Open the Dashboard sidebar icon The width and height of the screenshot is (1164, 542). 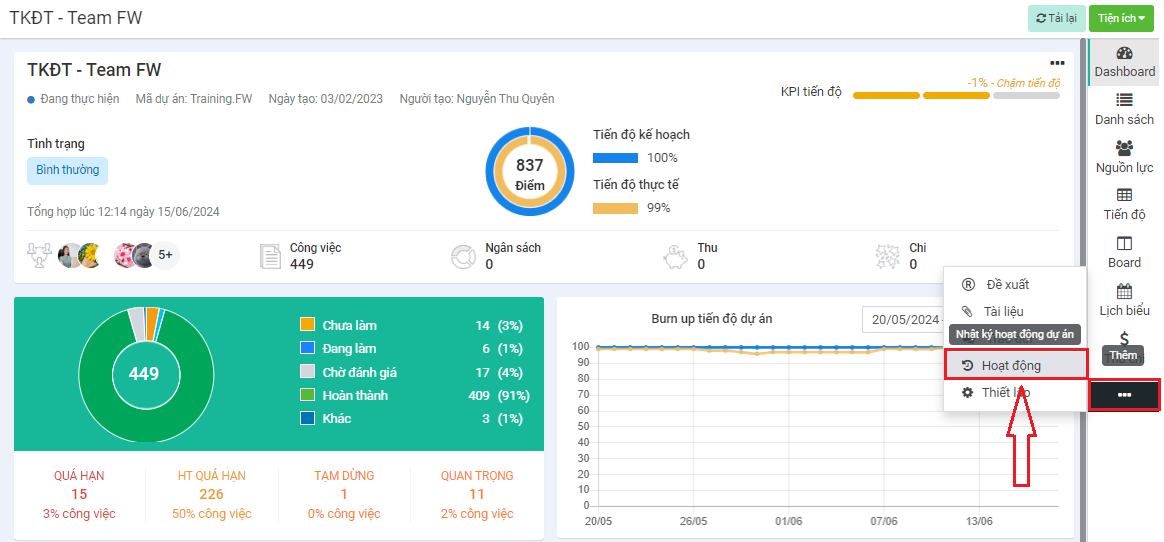(x=1124, y=62)
